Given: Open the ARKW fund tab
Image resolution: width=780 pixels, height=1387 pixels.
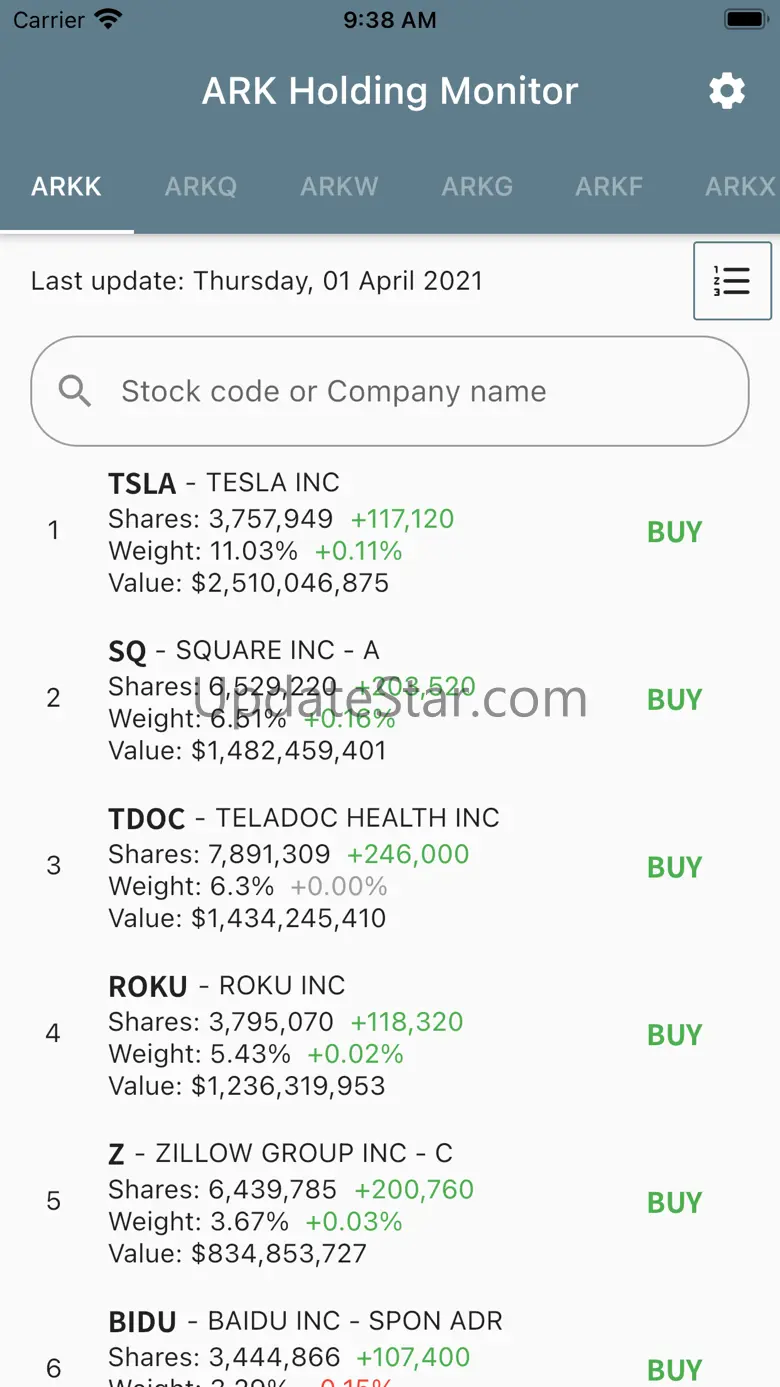Looking at the screenshot, I should click(339, 187).
